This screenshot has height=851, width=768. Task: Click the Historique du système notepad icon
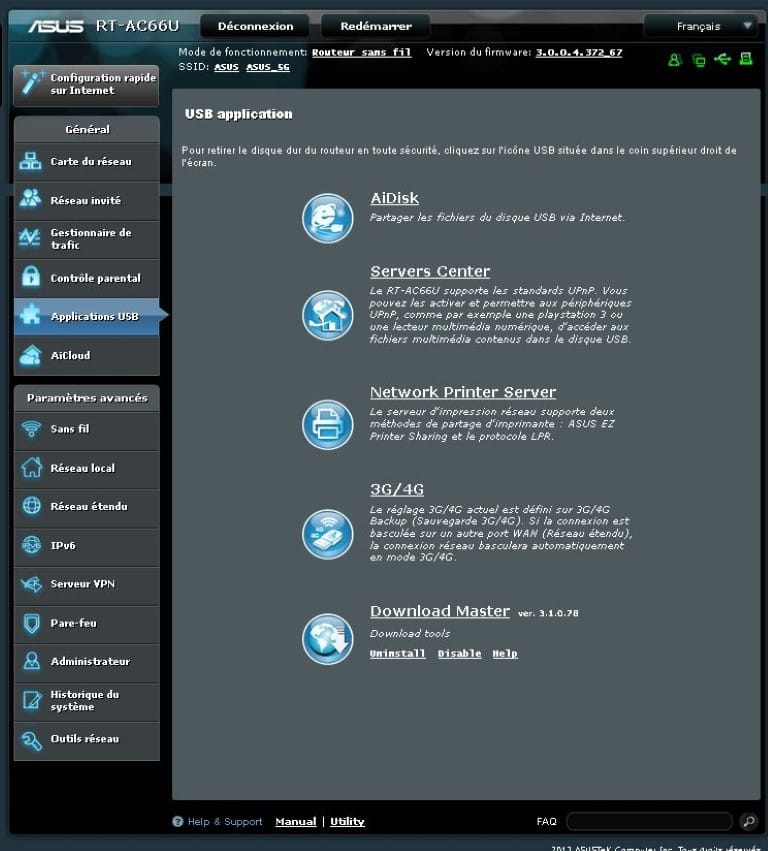pos(31,700)
